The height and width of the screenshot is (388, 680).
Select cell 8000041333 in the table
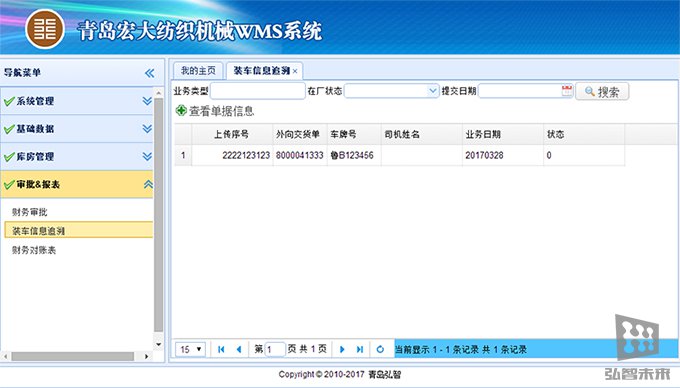[x=300, y=155]
